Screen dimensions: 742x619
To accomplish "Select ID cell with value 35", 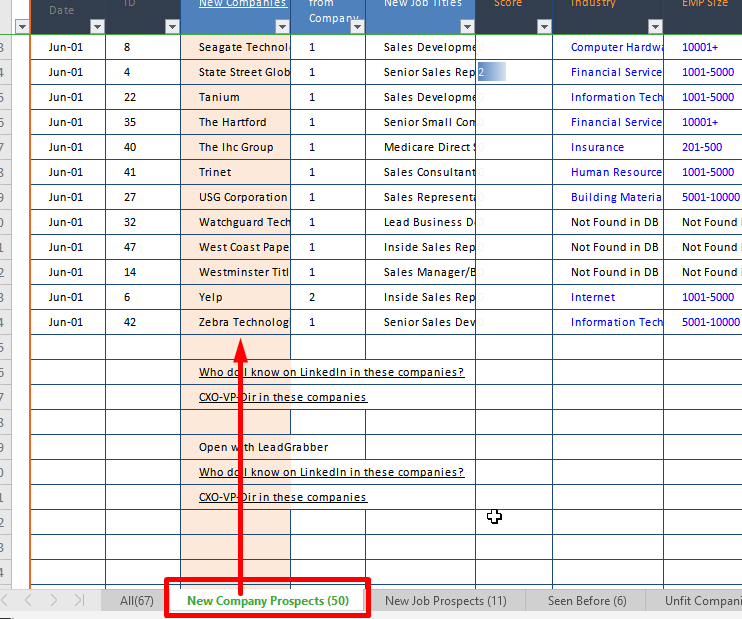I will (x=143, y=122).
